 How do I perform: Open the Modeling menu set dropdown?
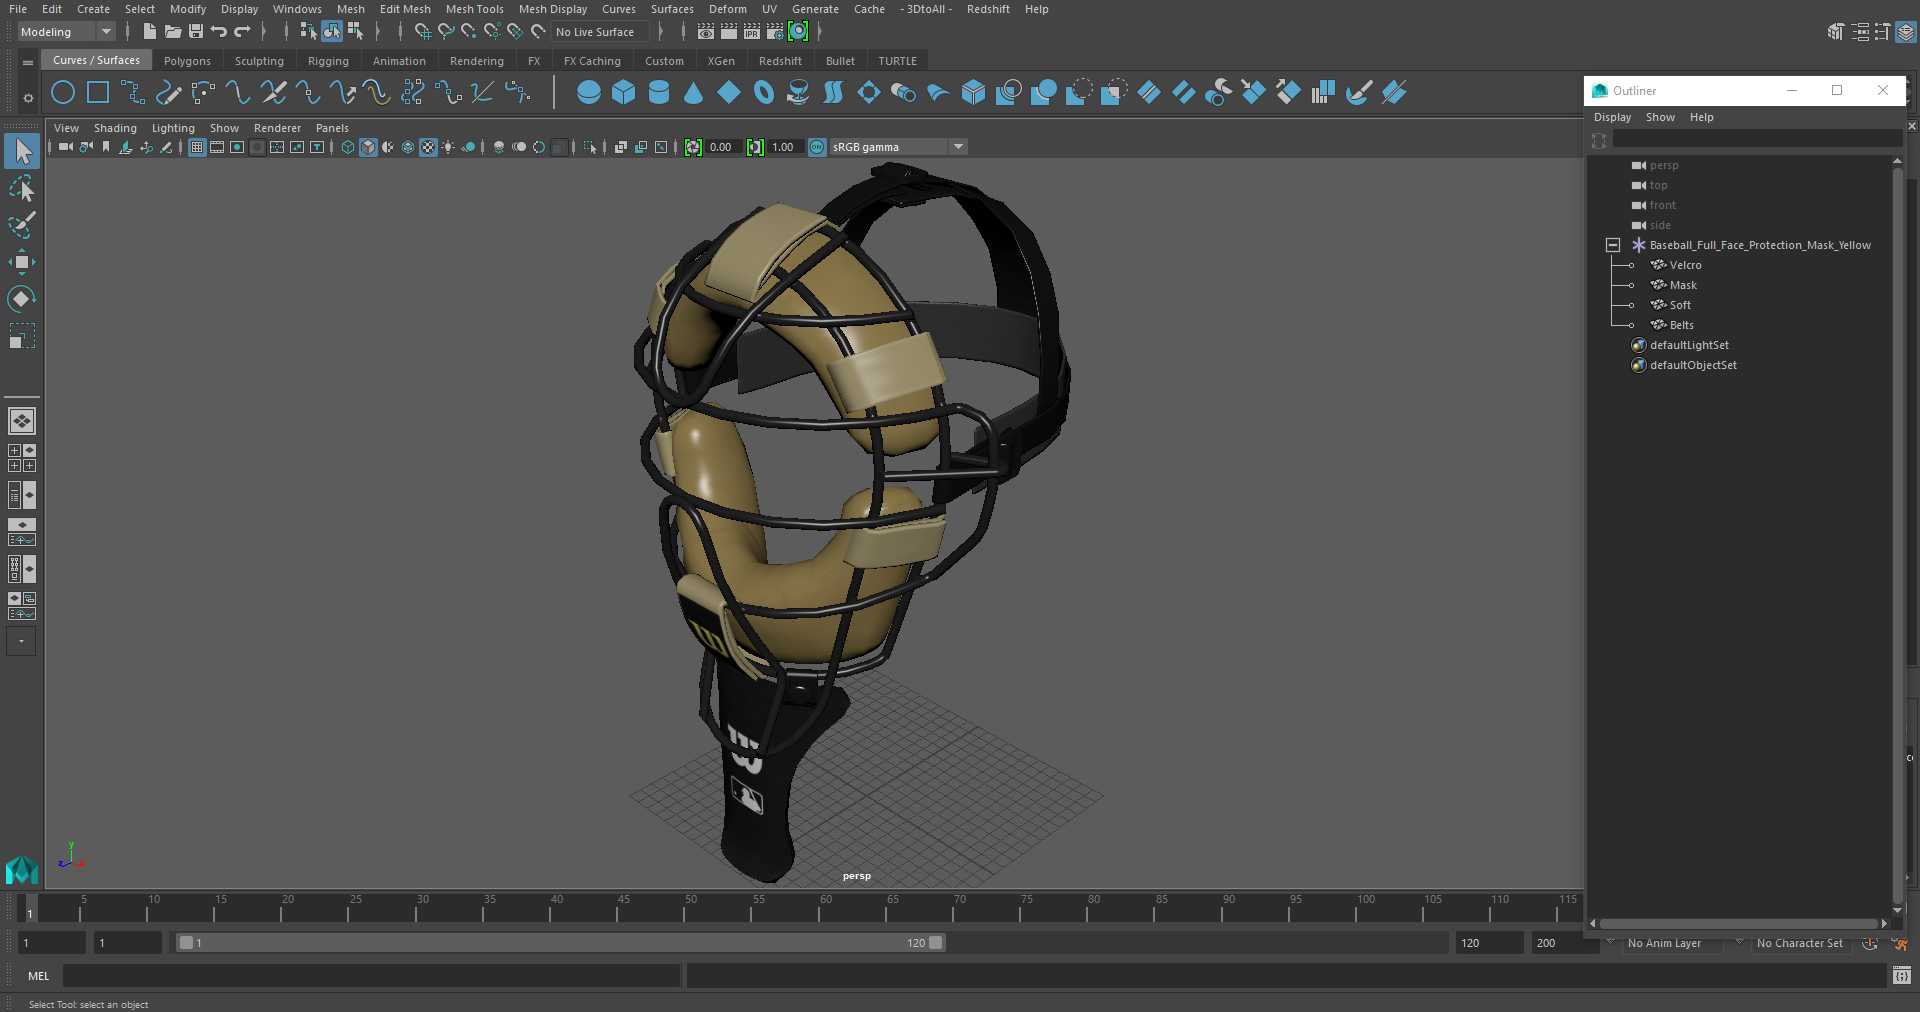[66, 32]
